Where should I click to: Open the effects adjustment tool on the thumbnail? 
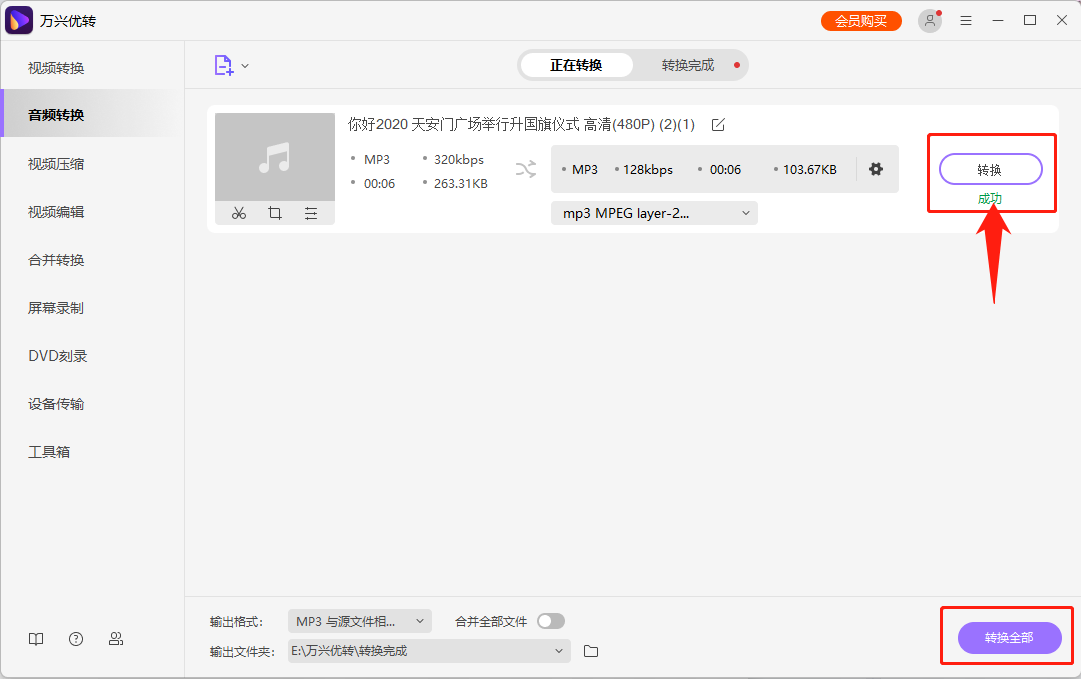click(311, 213)
